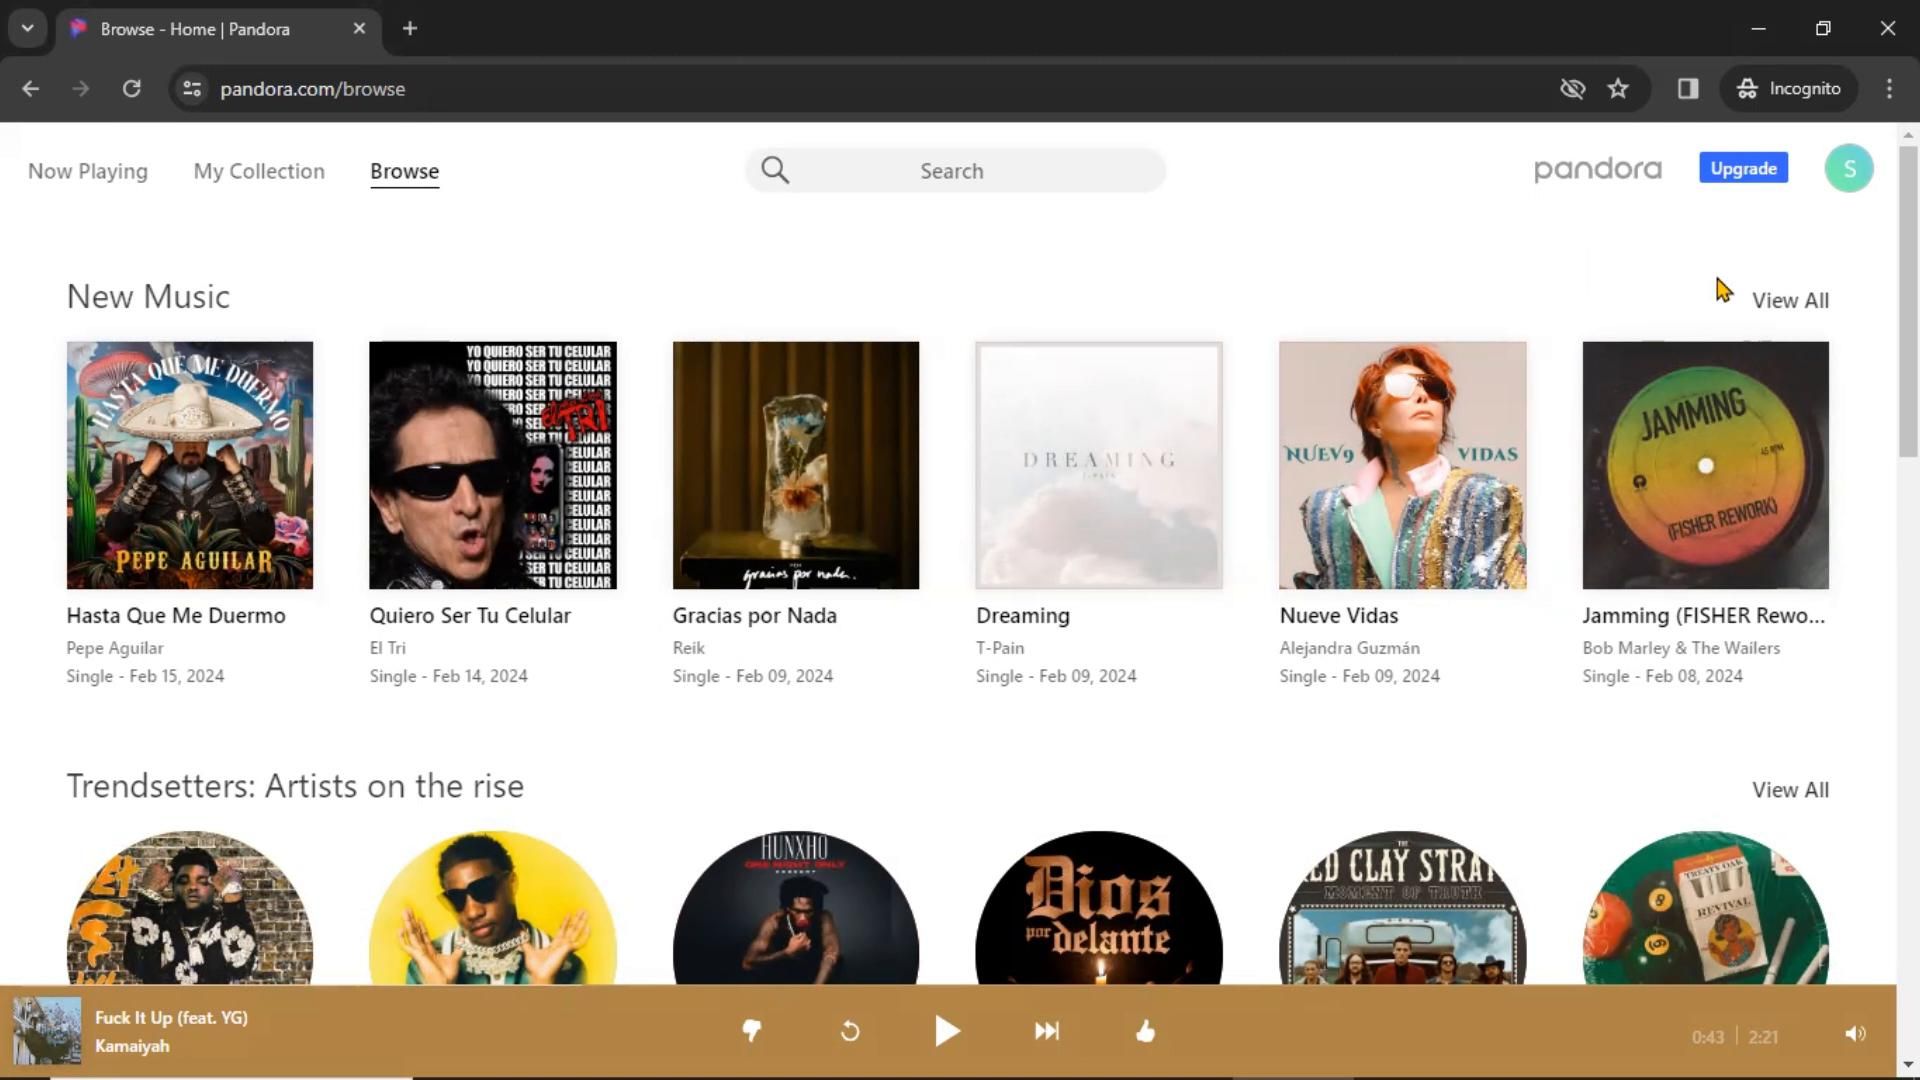Viewport: 1920px width, 1080px height.
Task: Toggle play/pause for current track
Action: tap(948, 1031)
